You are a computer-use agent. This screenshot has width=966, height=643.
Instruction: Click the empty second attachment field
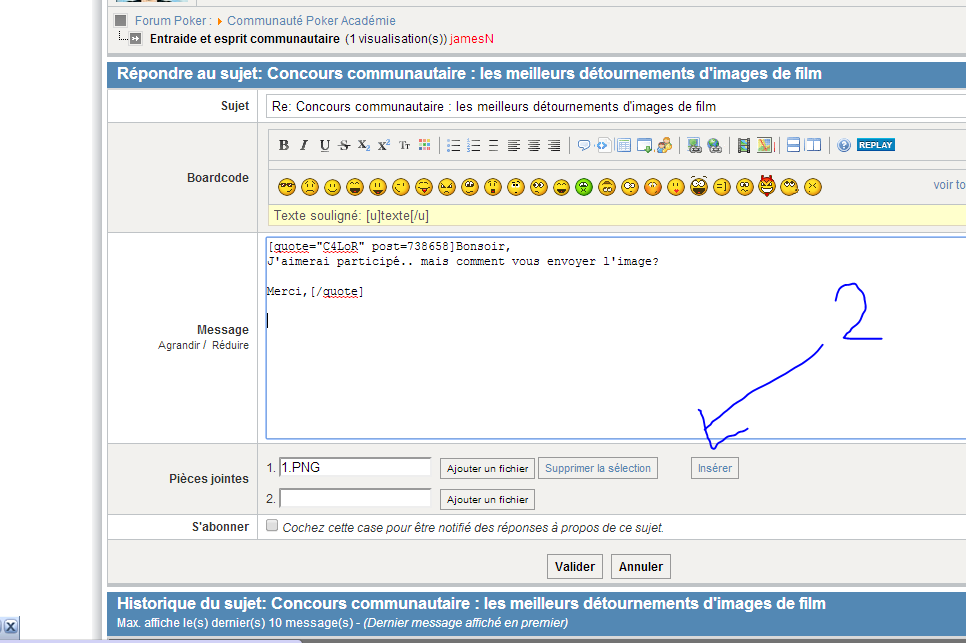355,498
